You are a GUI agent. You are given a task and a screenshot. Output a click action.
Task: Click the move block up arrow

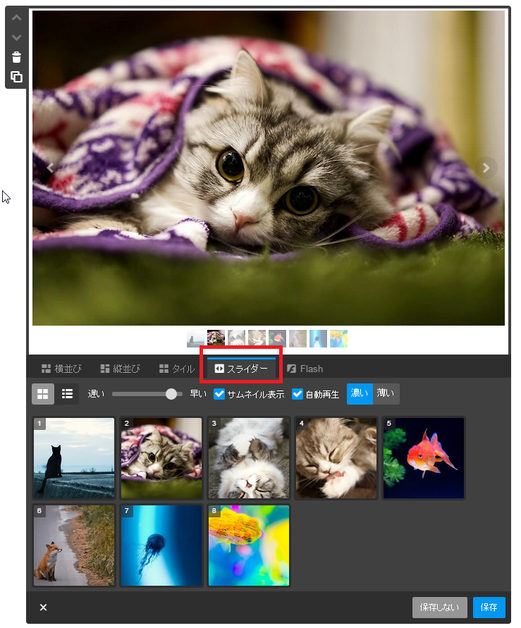16,18
